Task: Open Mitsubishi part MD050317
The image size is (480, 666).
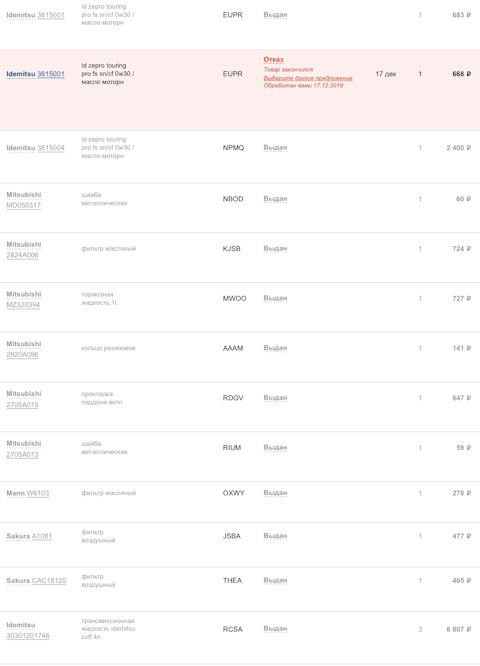Action: pos(23,205)
